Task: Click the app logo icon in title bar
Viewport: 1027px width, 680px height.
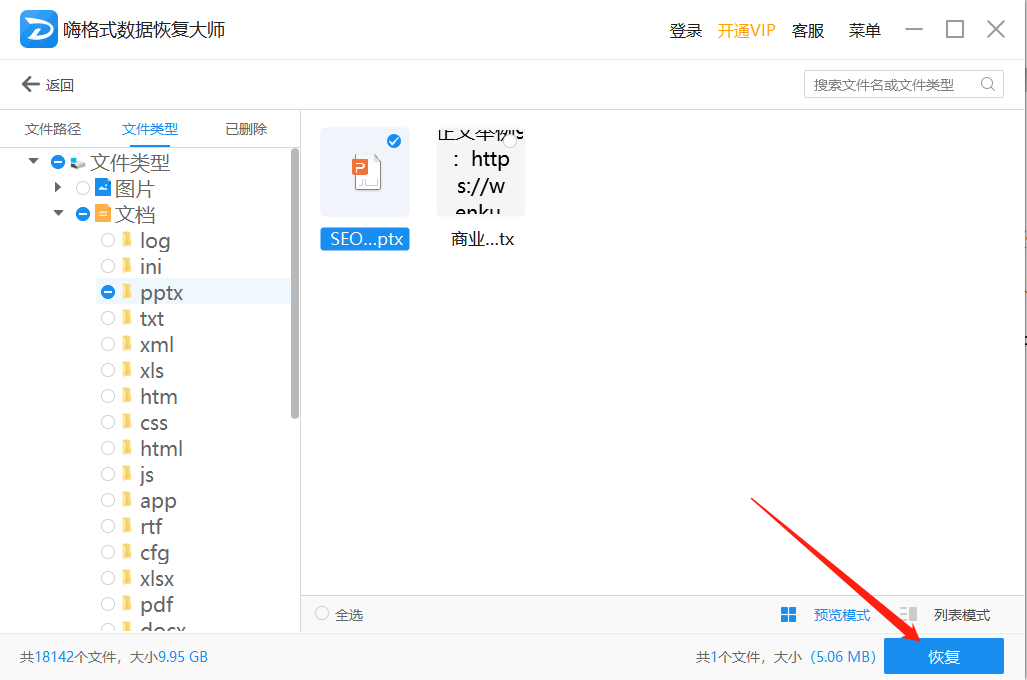Action: click(x=39, y=29)
